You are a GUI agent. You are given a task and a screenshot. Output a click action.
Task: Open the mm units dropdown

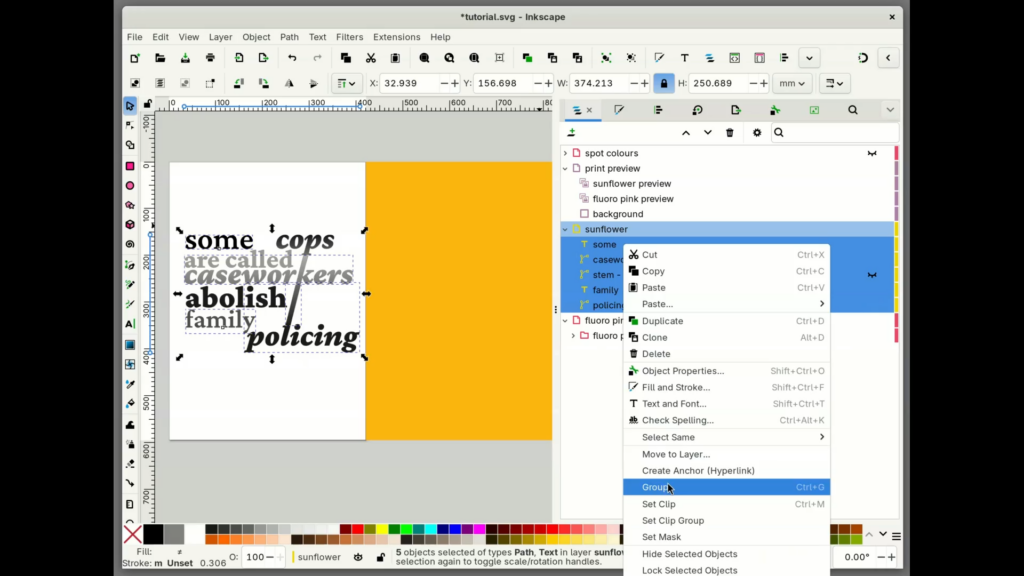click(791, 84)
